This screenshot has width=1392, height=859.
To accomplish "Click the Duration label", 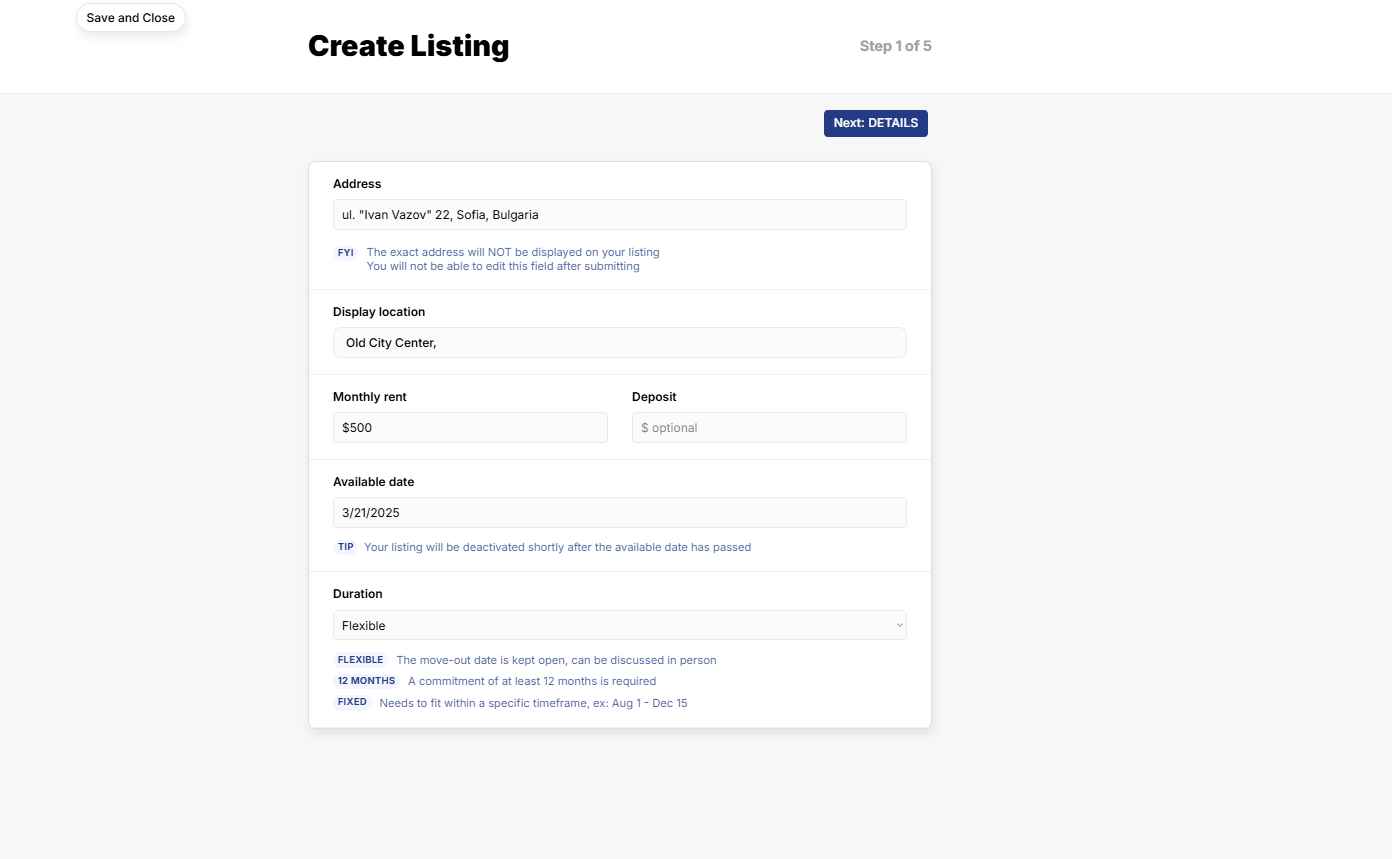I will [358, 594].
